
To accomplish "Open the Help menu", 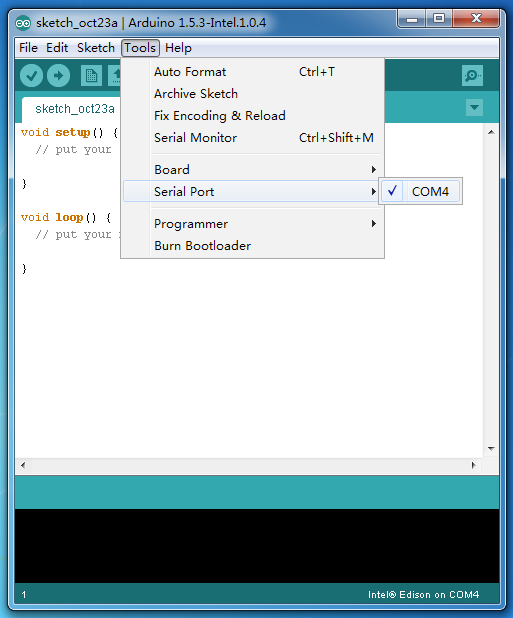I will coord(178,48).
